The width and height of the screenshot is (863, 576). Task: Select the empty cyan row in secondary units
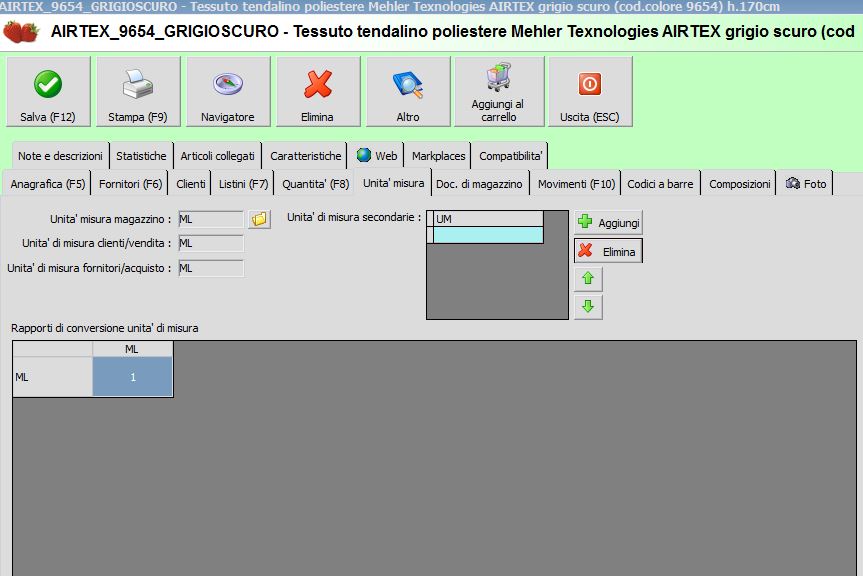click(x=488, y=235)
